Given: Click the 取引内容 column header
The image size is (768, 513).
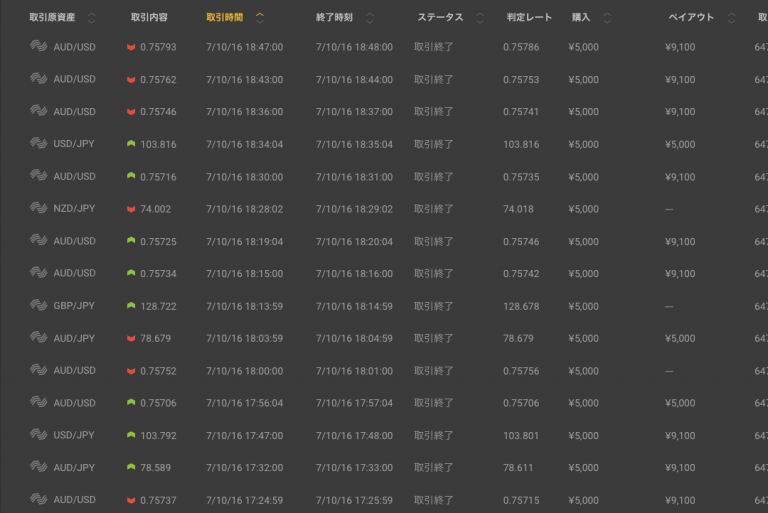Looking at the screenshot, I should click(x=149, y=18).
